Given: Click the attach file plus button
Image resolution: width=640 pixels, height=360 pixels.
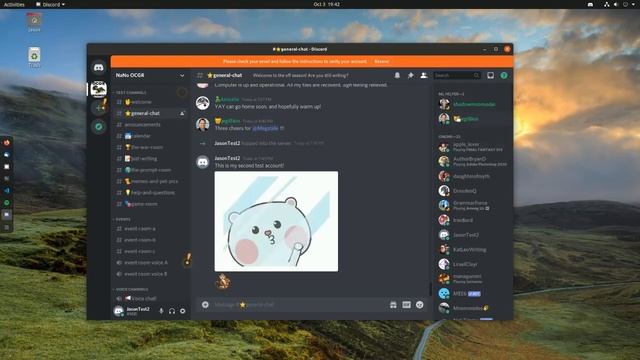Looking at the screenshot, I should pos(205,304).
